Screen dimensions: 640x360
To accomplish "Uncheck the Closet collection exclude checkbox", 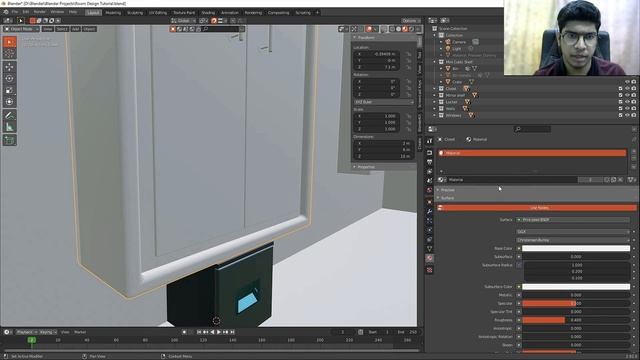I will tap(620, 88).
